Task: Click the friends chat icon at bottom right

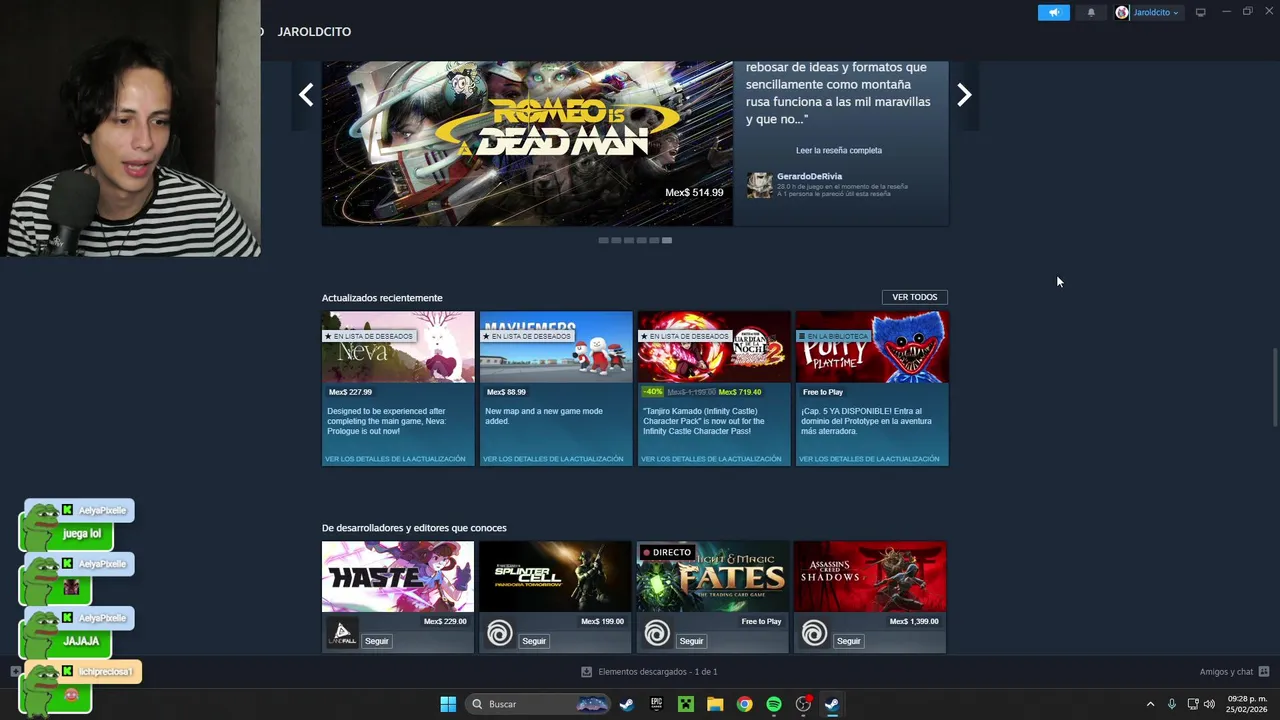Action: coord(1264,672)
